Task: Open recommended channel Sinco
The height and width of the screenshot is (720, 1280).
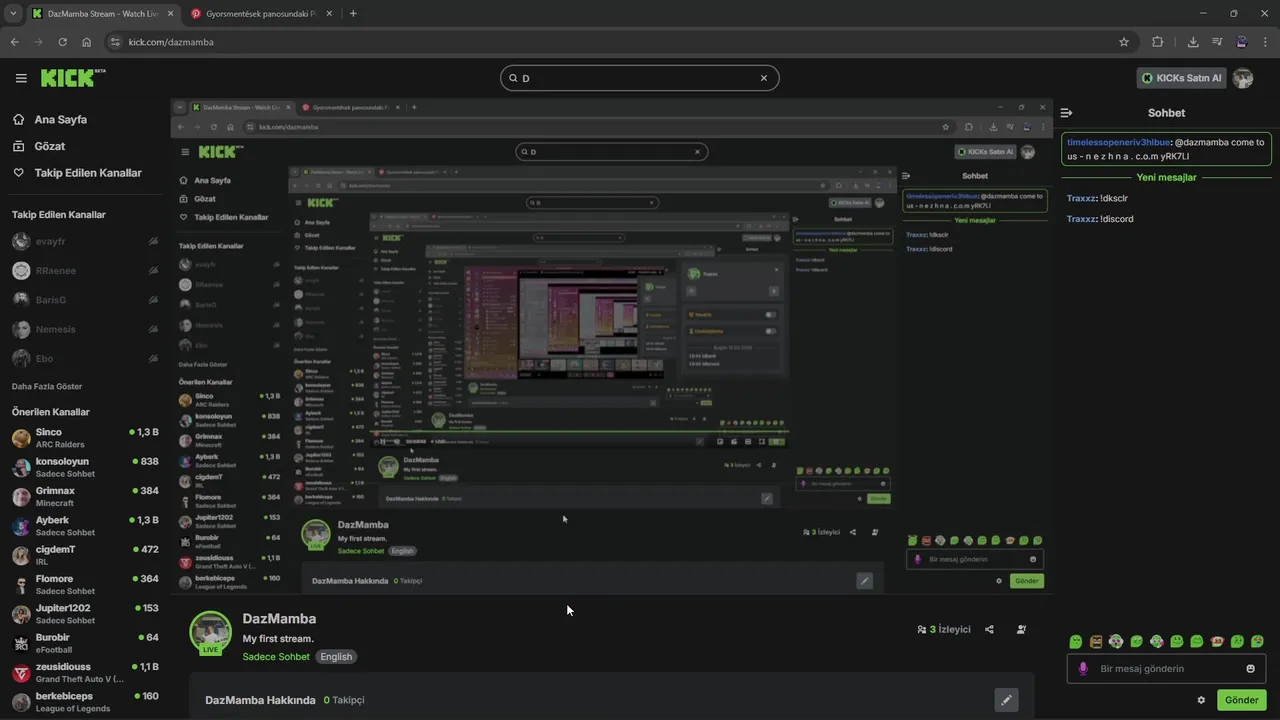Action: point(85,438)
